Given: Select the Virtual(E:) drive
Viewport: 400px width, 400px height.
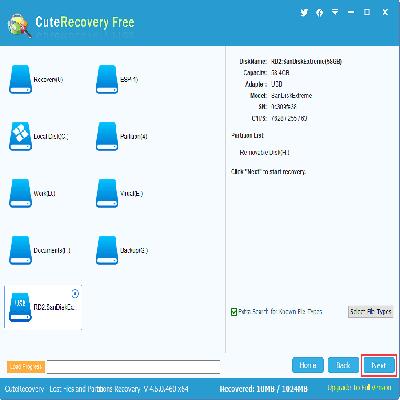Looking at the screenshot, I should click(119, 193).
